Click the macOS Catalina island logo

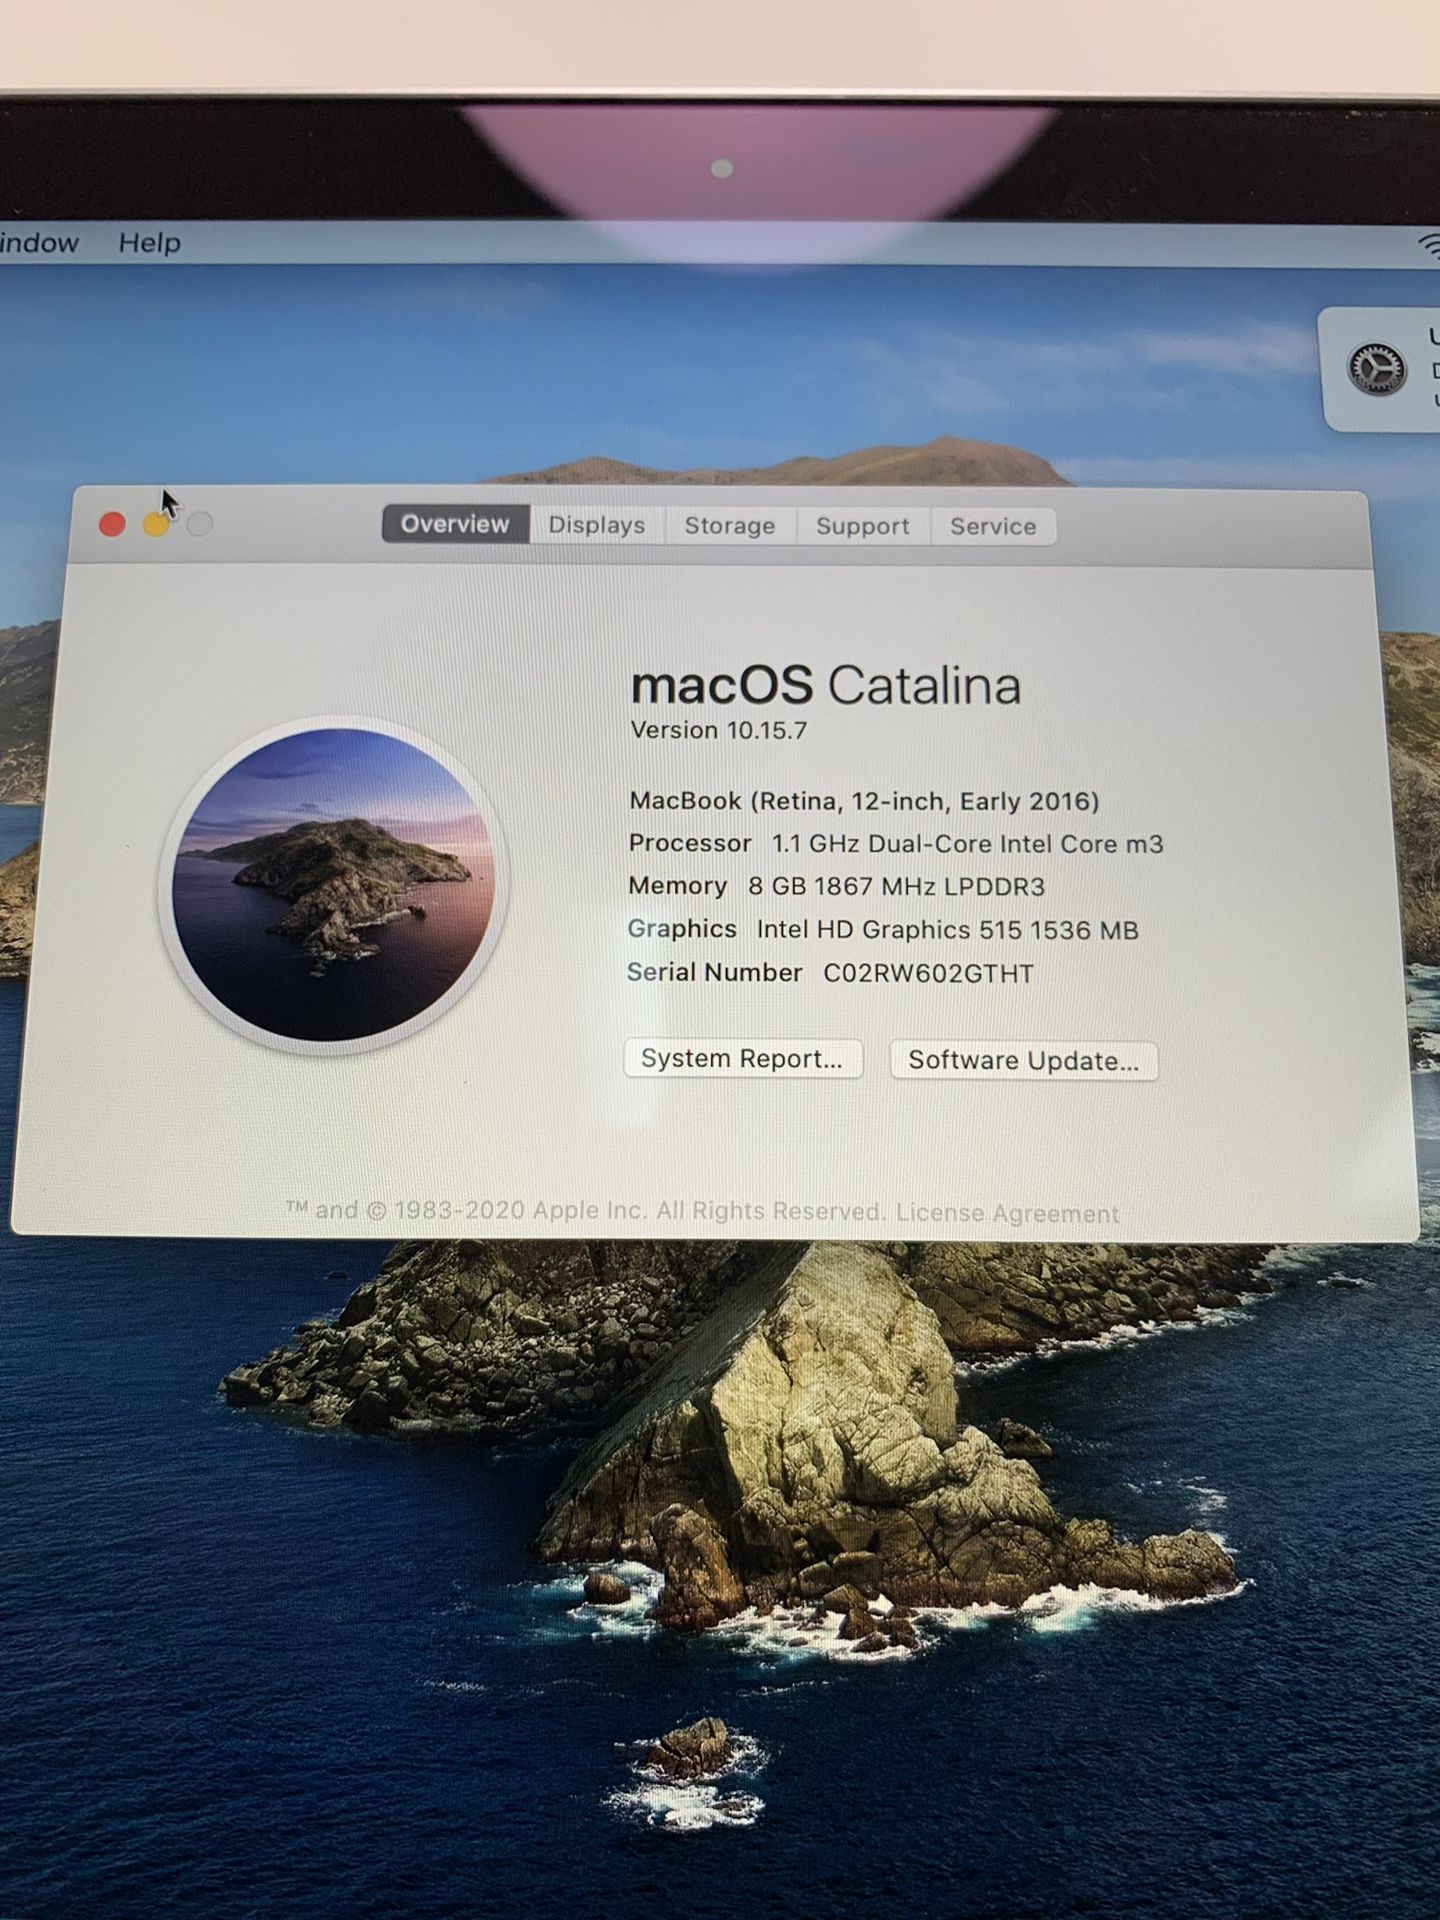point(333,885)
